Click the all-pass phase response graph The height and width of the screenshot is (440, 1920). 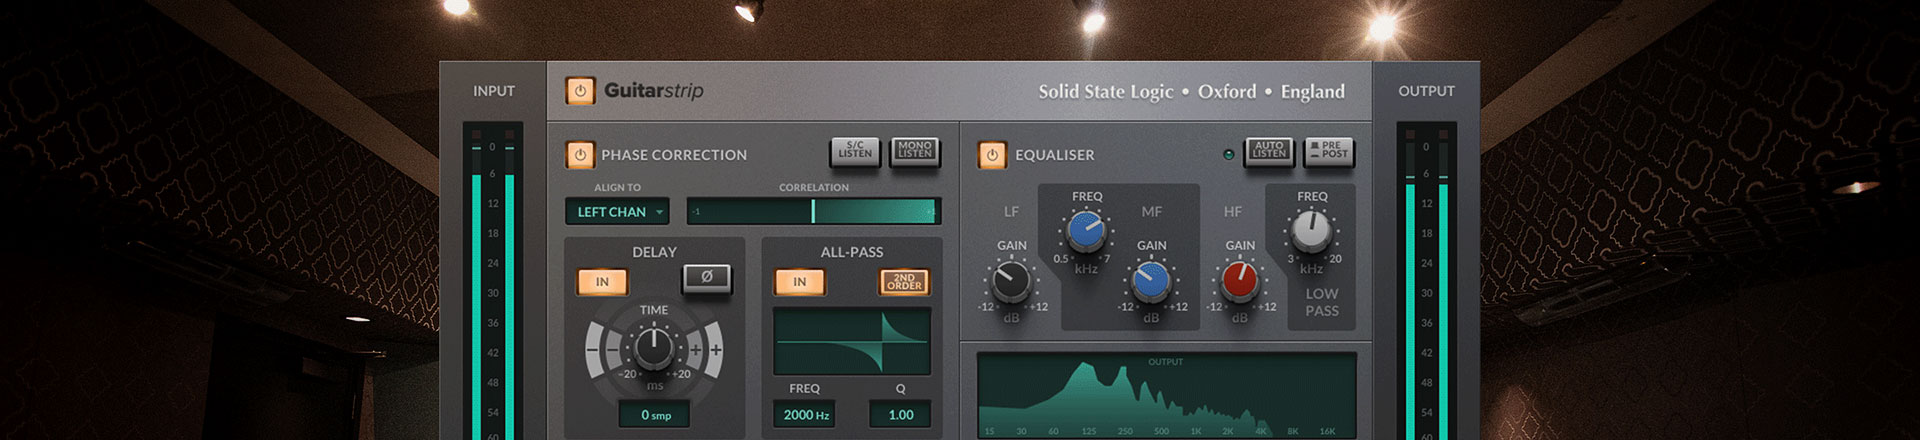tap(852, 342)
